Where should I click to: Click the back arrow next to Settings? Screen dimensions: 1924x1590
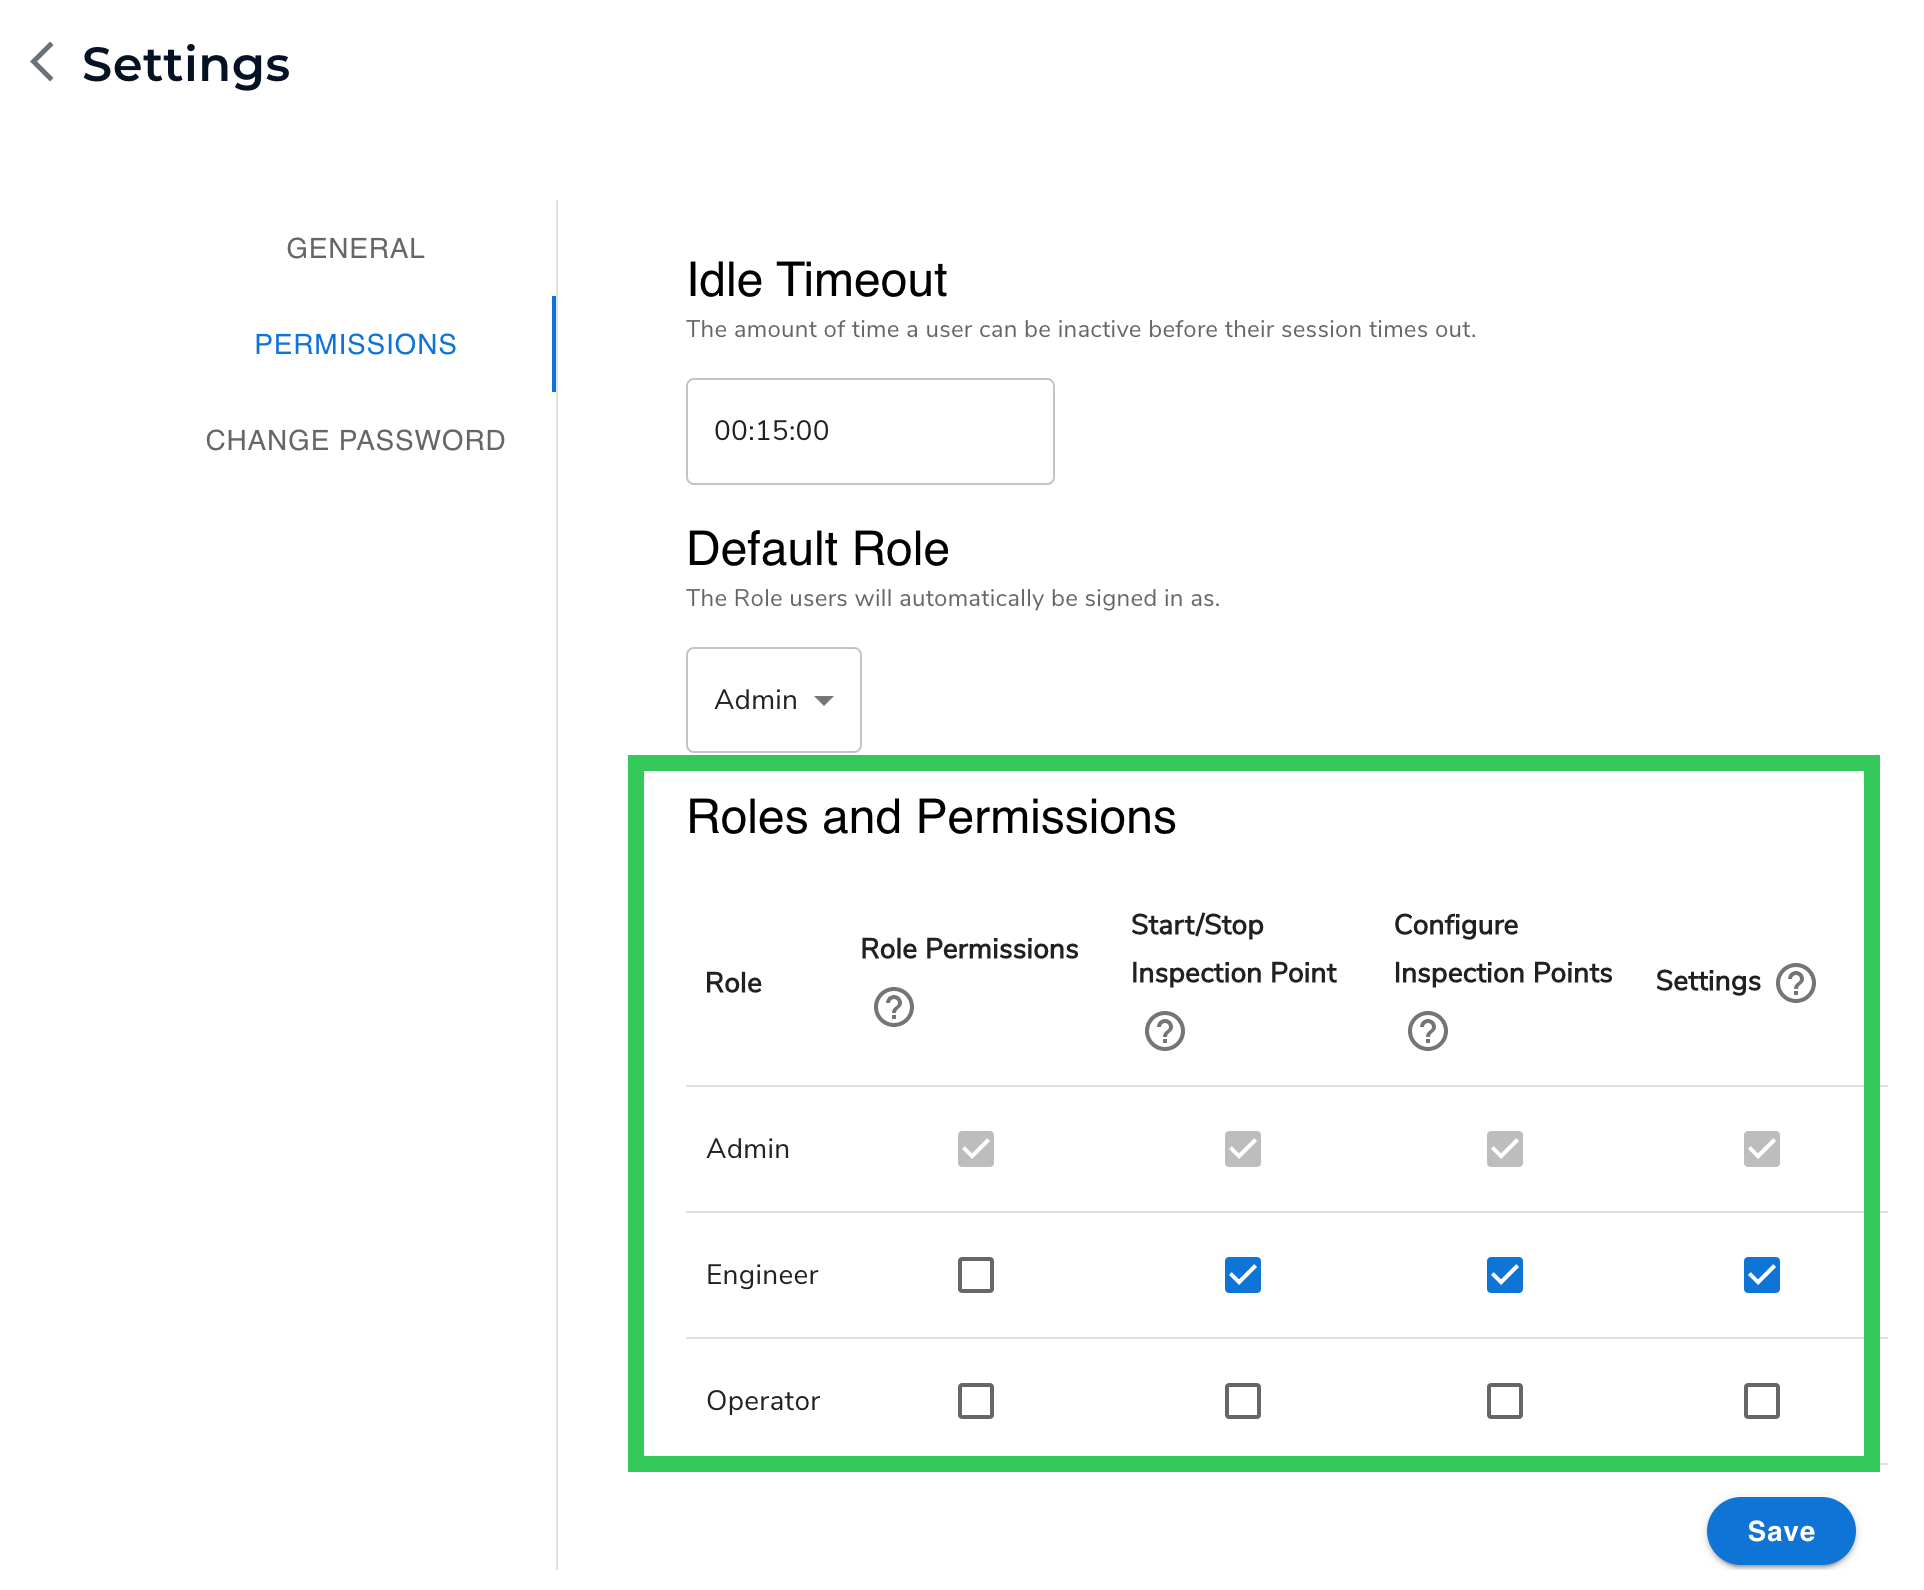pos(42,63)
